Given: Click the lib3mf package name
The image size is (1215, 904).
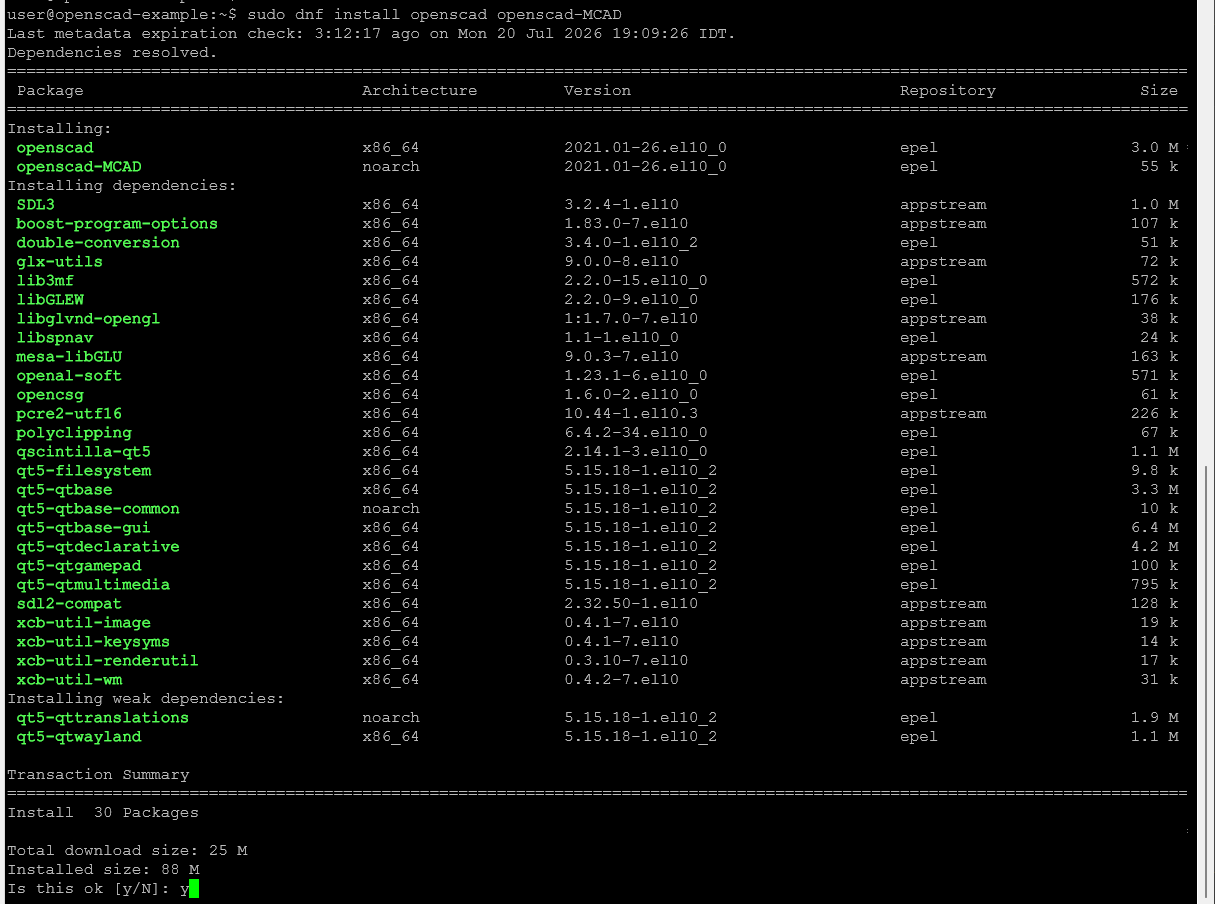Looking at the screenshot, I should click(45, 281).
